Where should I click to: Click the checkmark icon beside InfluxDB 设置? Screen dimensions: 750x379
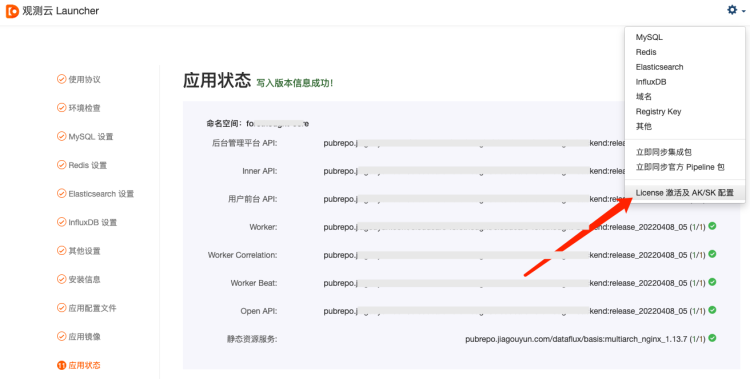tap(61, 222)
